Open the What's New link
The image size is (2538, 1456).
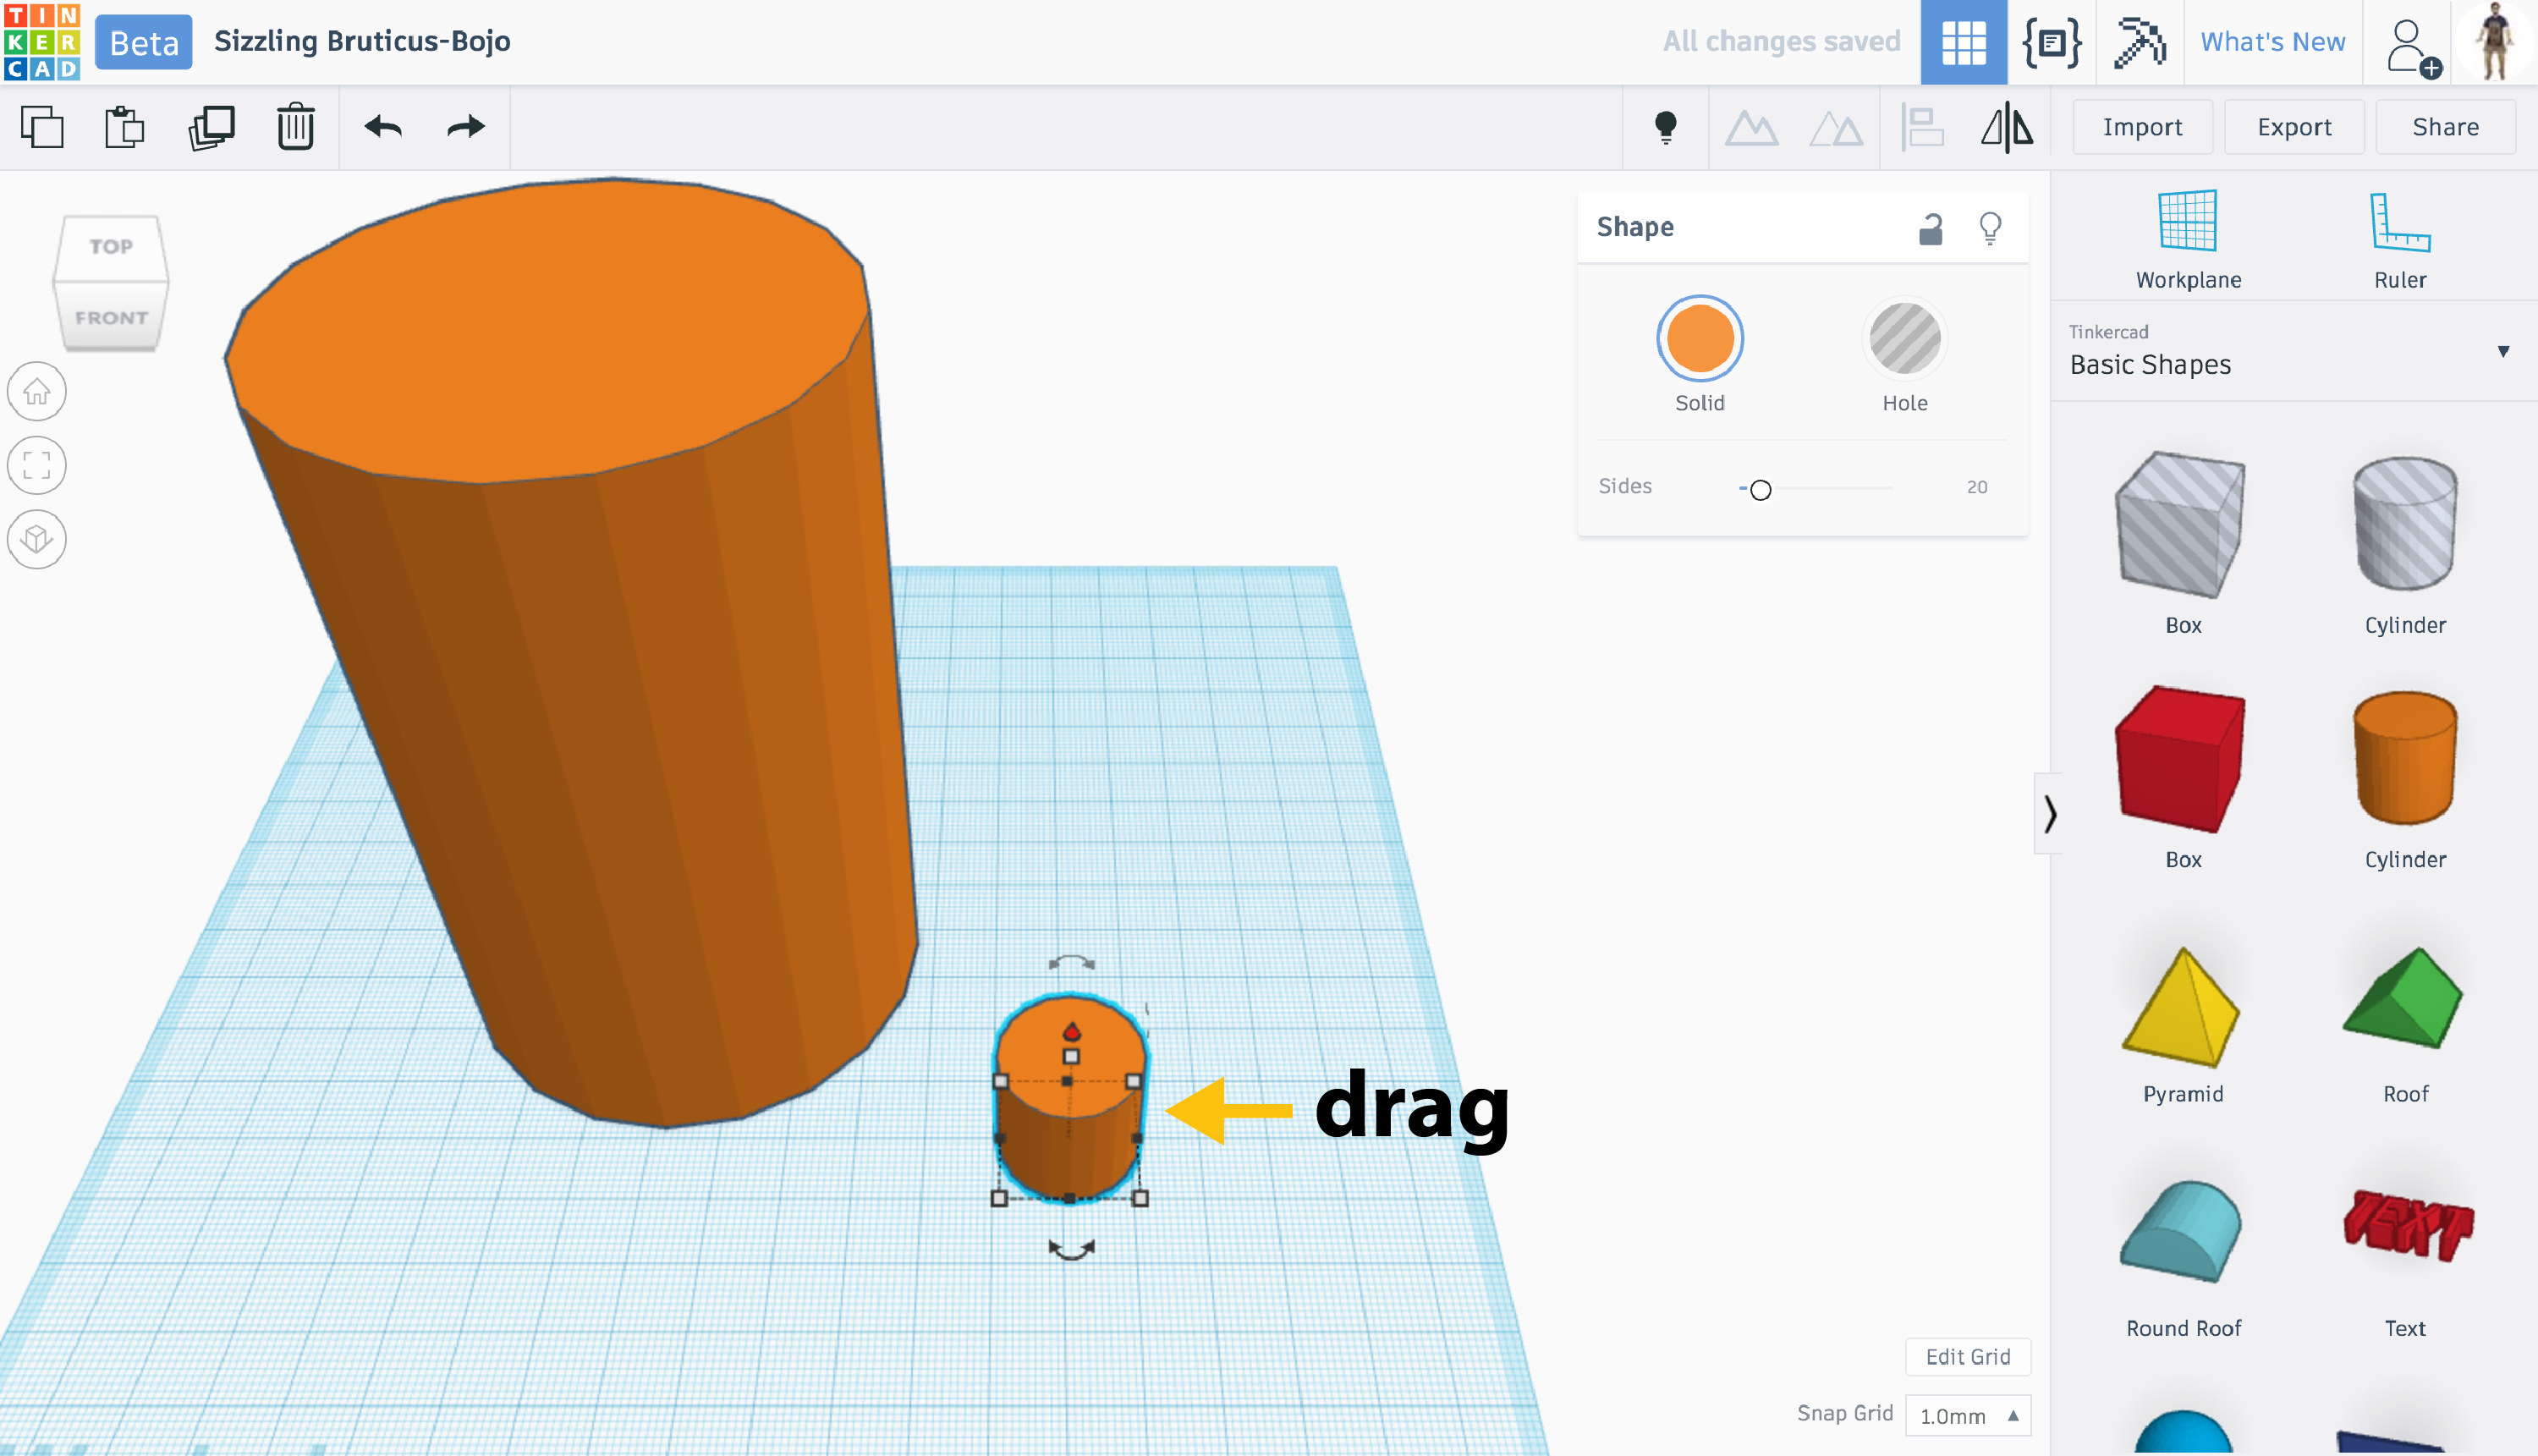pyautogui.click(x=2272, y=42)
